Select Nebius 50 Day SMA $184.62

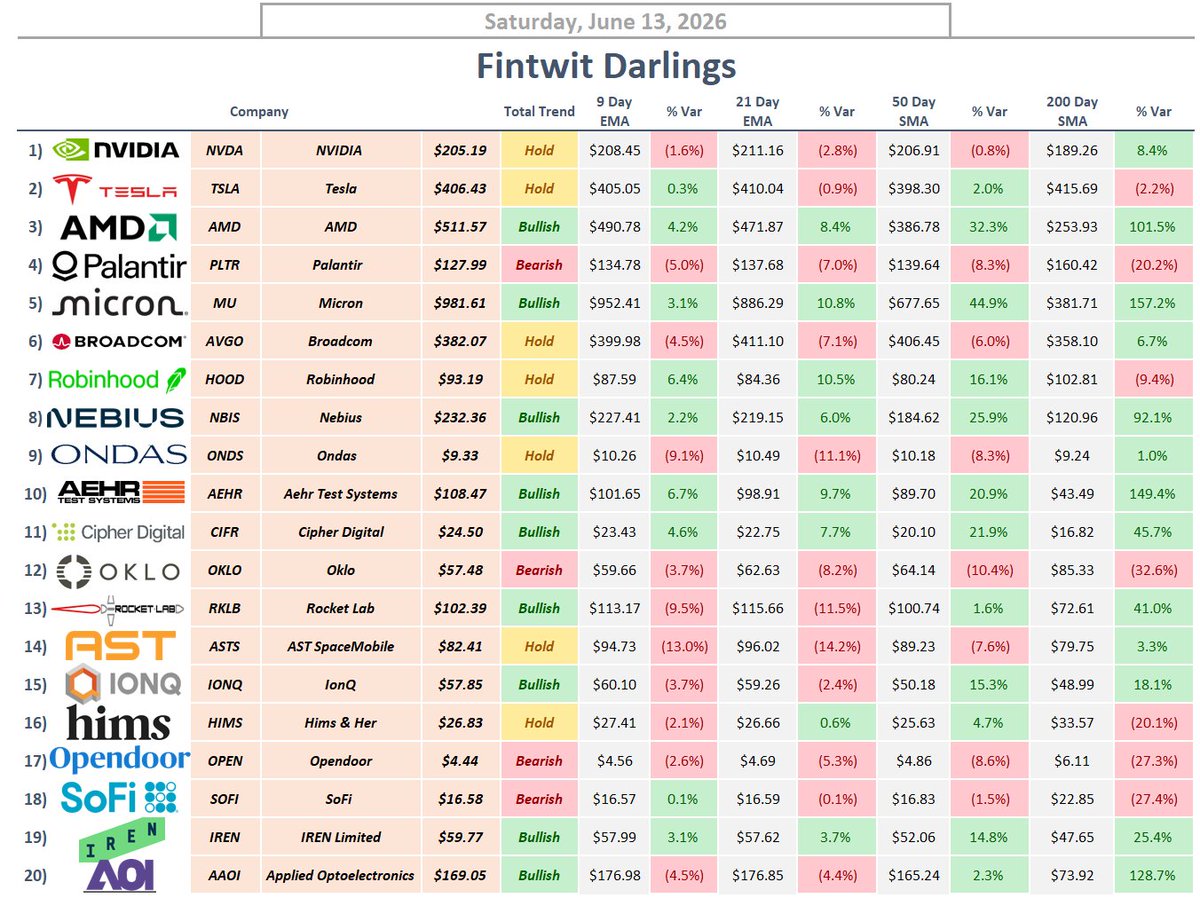pyautogui.click(x=913, y=417)
